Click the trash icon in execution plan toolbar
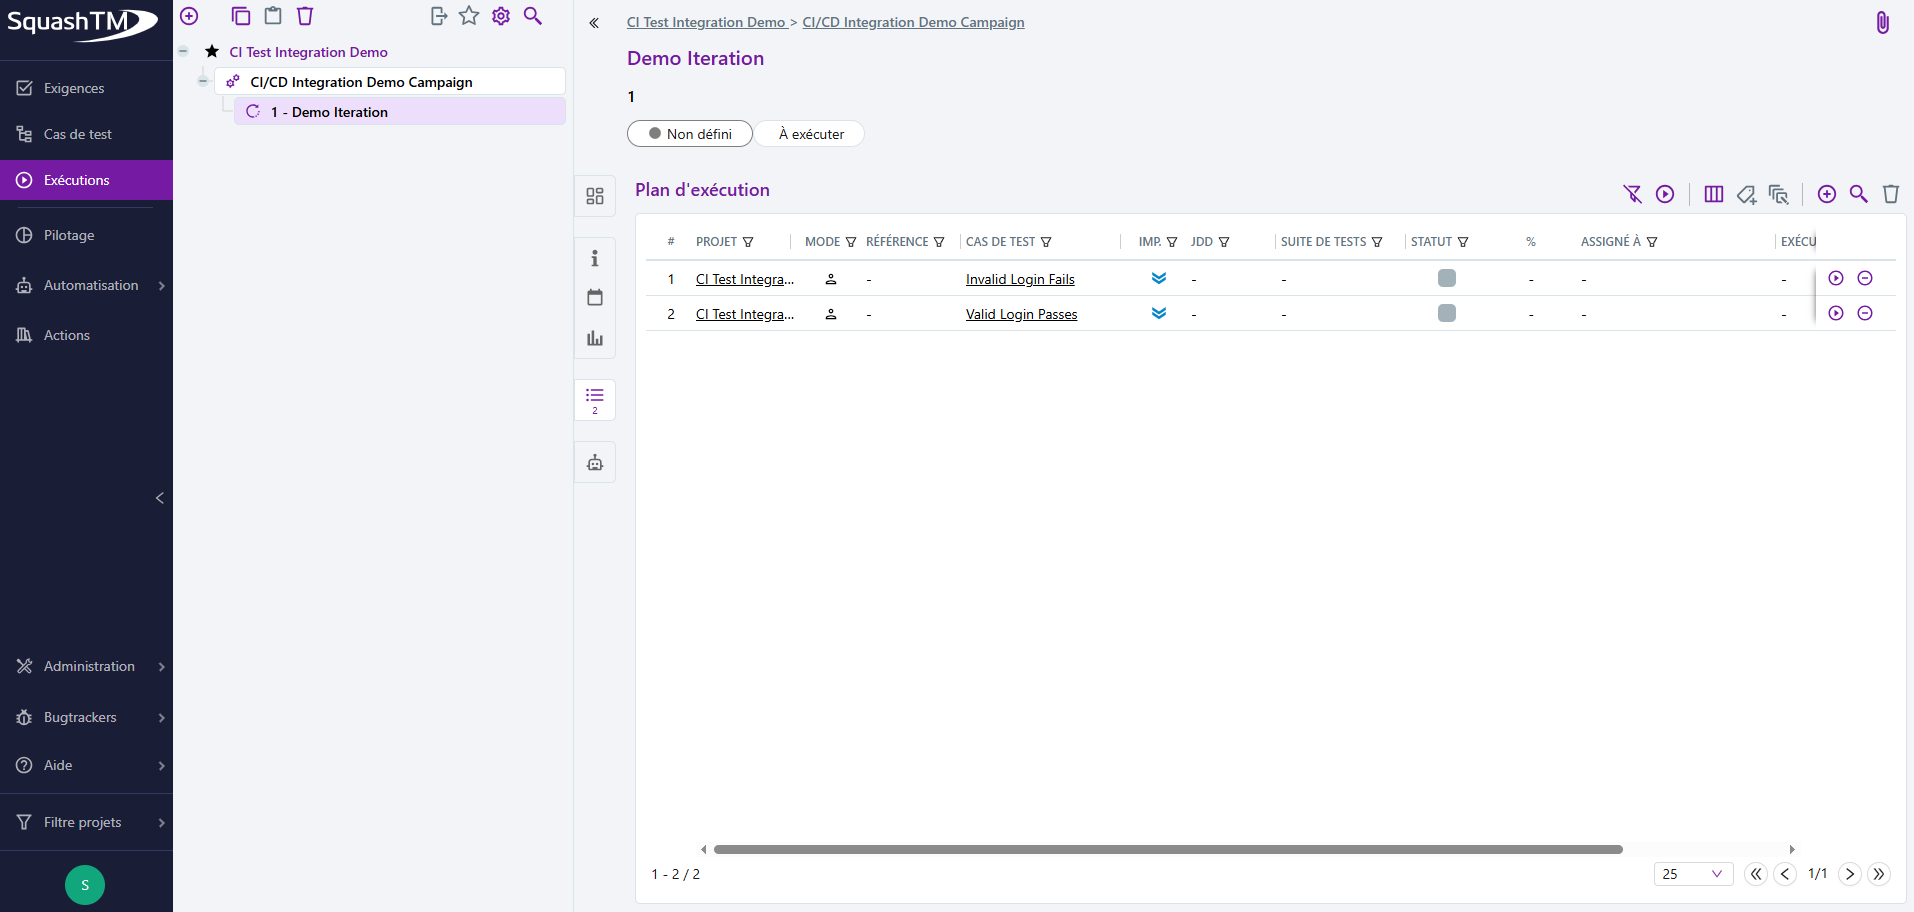 click(x=1890, y=194)
